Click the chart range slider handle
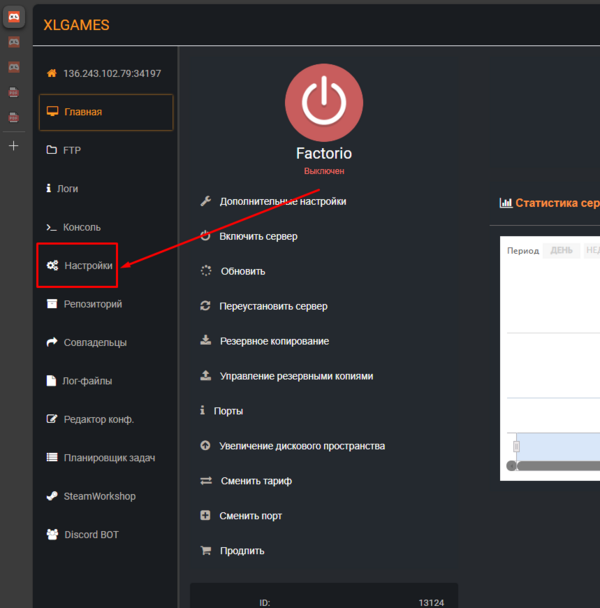The image size is (600, 608). point(517,446)
